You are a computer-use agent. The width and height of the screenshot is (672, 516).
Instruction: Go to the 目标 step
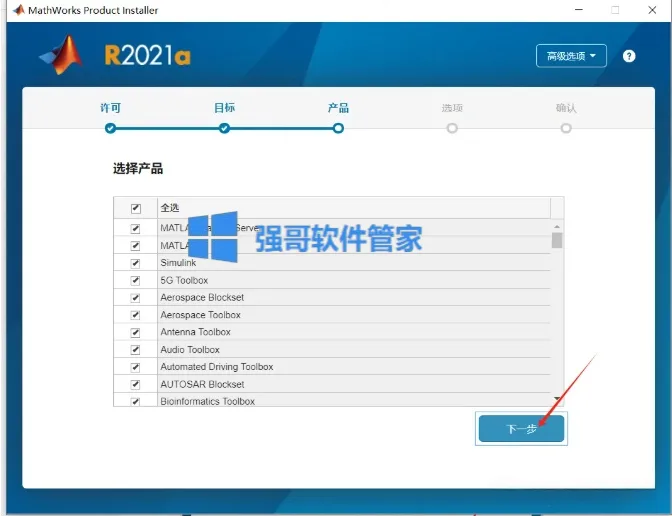(224, 108)
